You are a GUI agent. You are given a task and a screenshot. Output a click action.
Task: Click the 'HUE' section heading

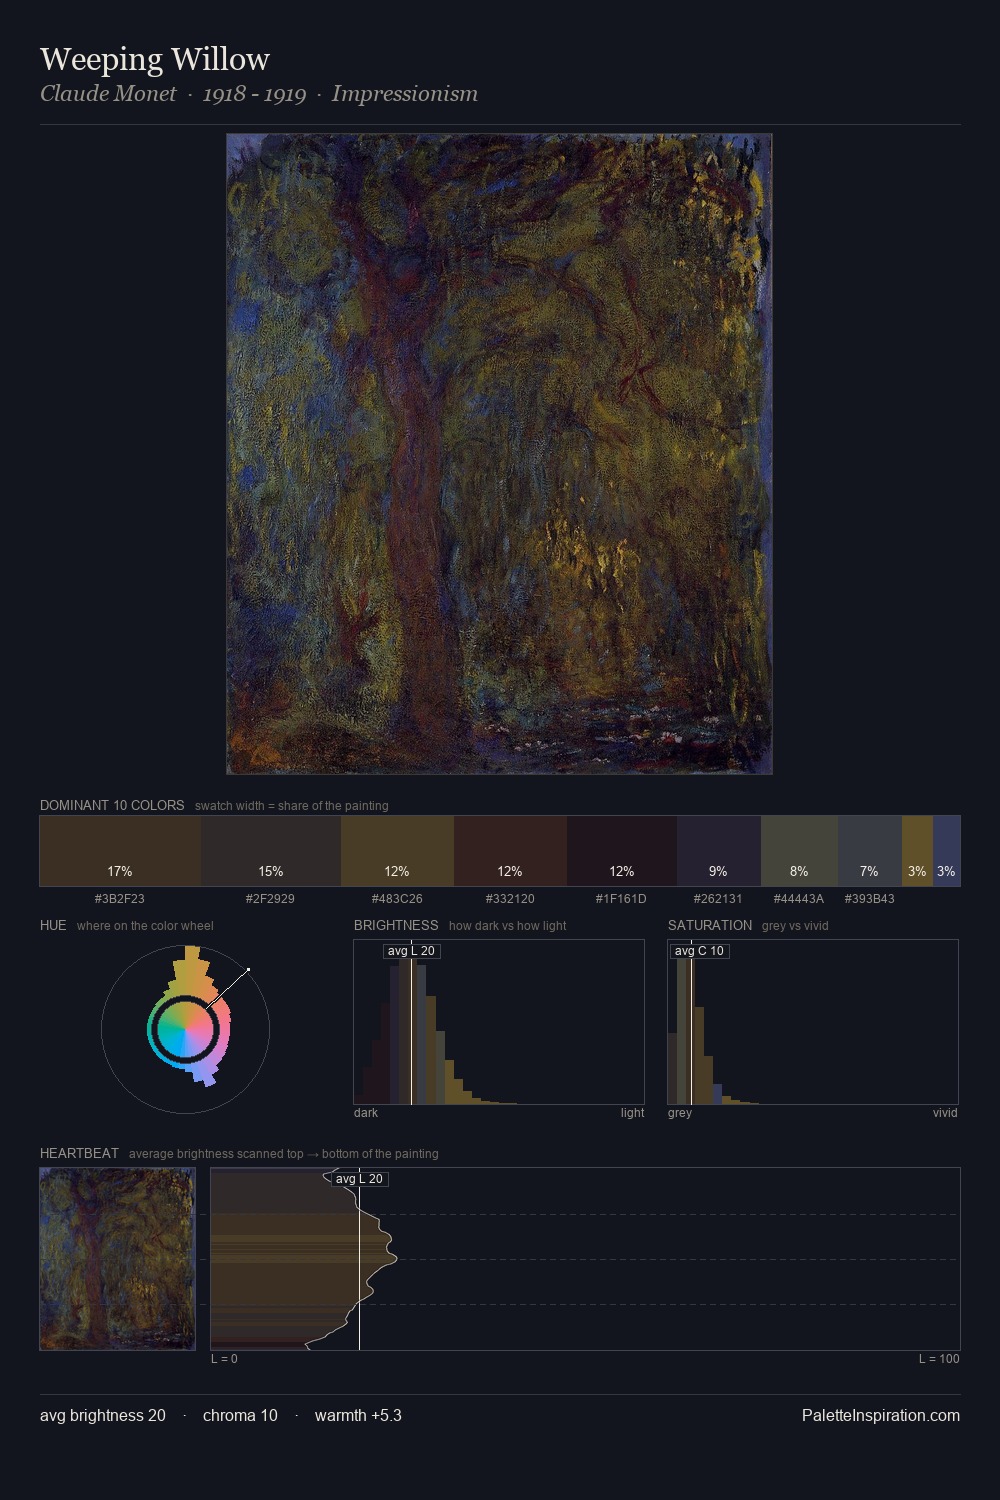point(53,925)
